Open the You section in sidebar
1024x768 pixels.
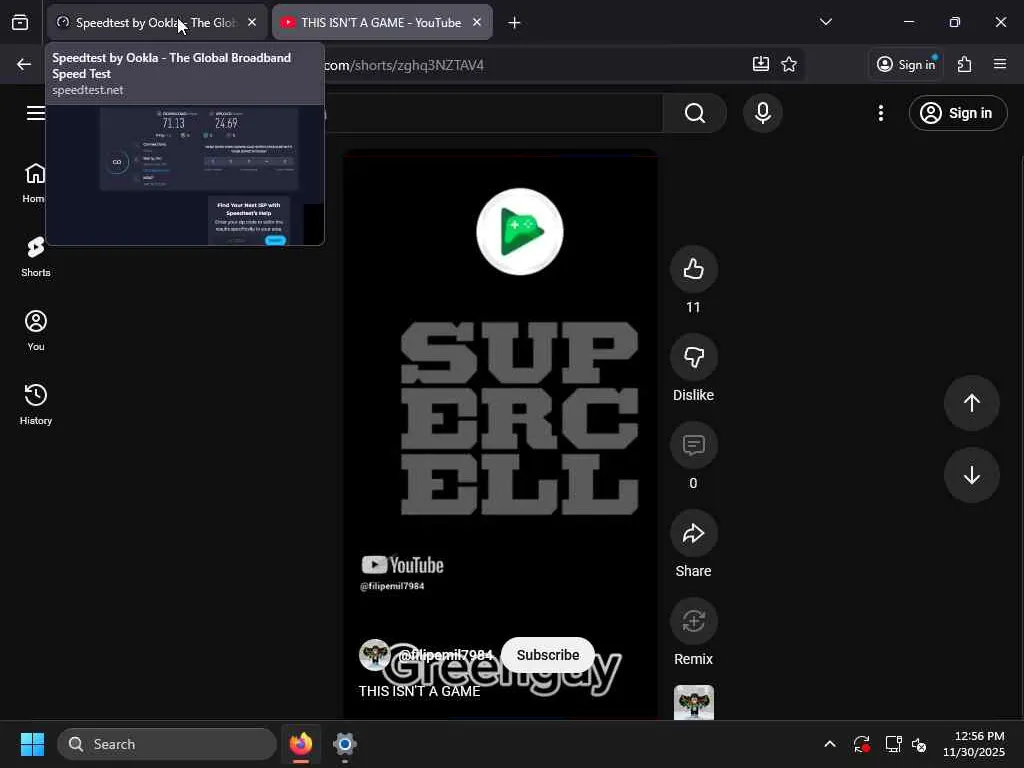pyautogui.click(x=35, y=331)
